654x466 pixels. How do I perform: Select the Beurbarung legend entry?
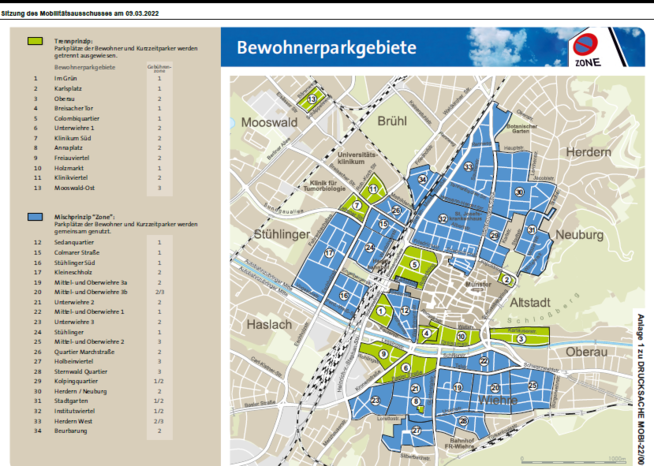pos(72,429)
